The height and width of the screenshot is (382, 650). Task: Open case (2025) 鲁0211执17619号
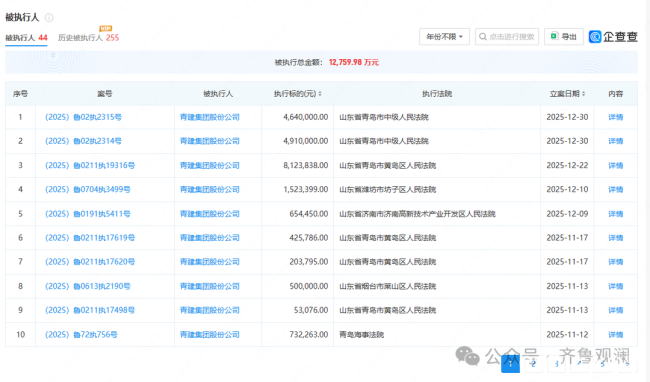coord(90,238)
